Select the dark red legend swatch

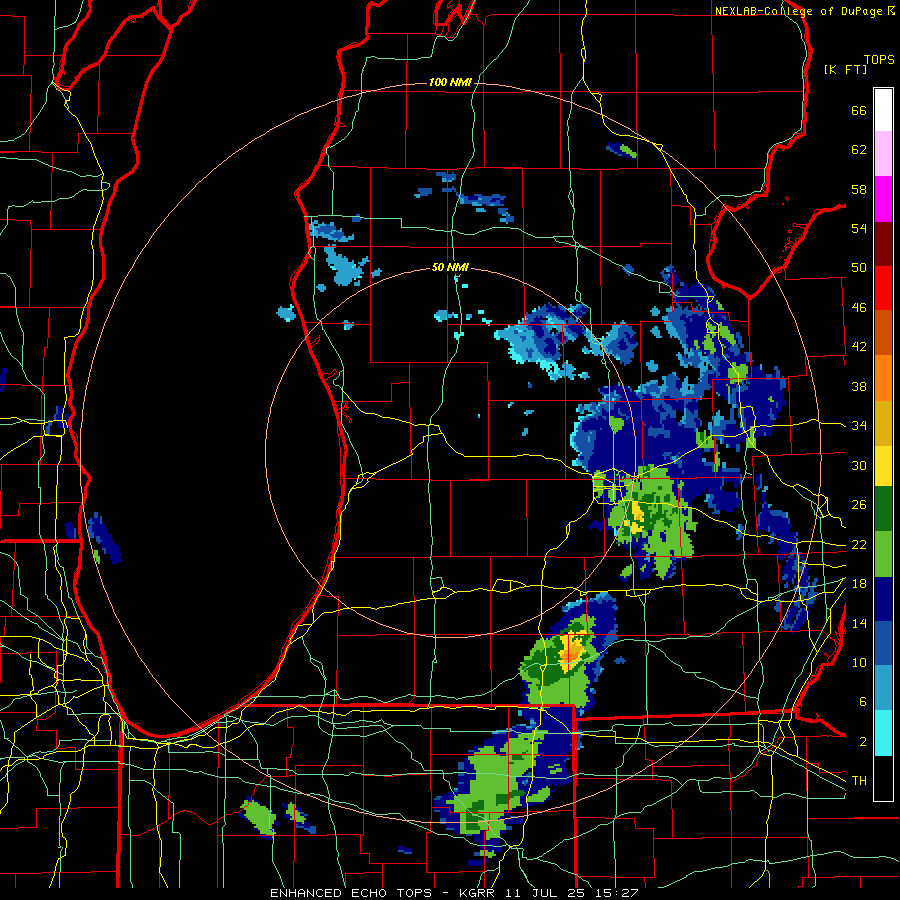click(883, 244)
